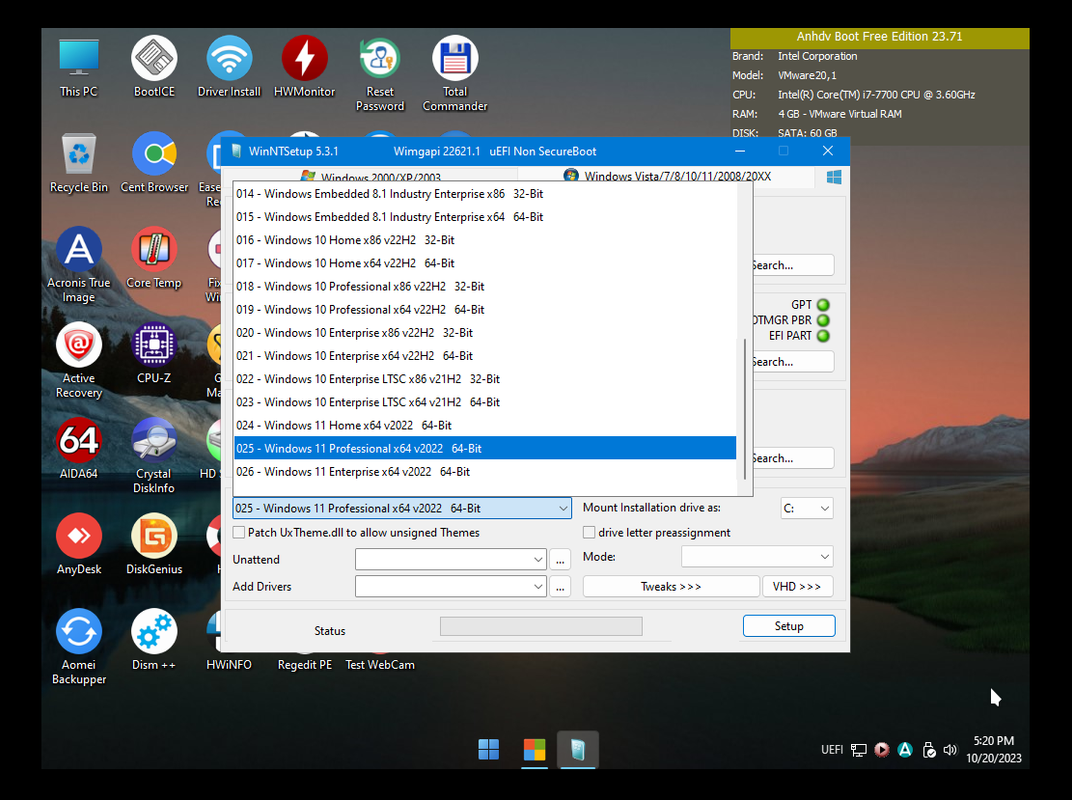Select 022 Windows 10 Enterprise LTSC x86
Viewport: 1072px width, 800px height.
click(485, 379)
